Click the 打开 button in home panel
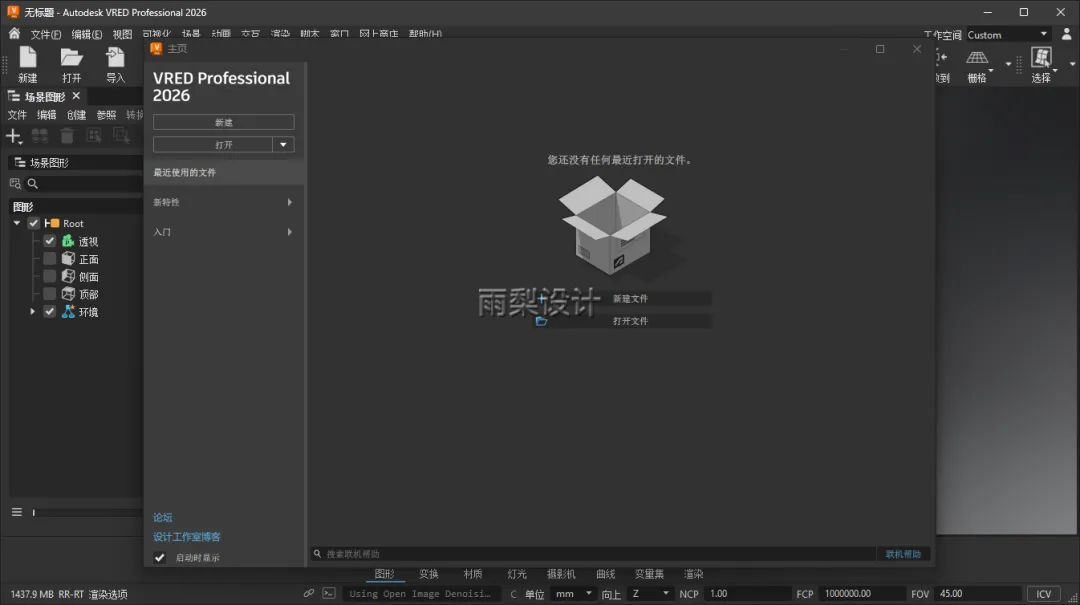Viewport: 1080px width, 605px height. tap(213, 145)
